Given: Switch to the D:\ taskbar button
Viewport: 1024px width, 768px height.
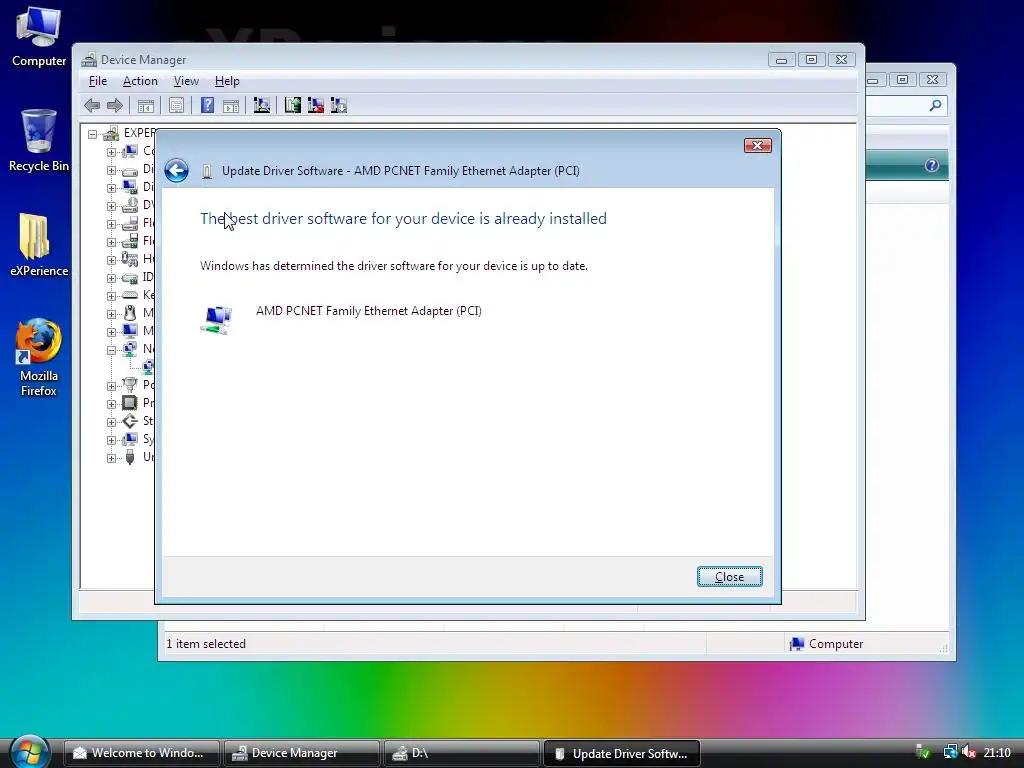Looking at the screenshot, I should pos(462,753).
